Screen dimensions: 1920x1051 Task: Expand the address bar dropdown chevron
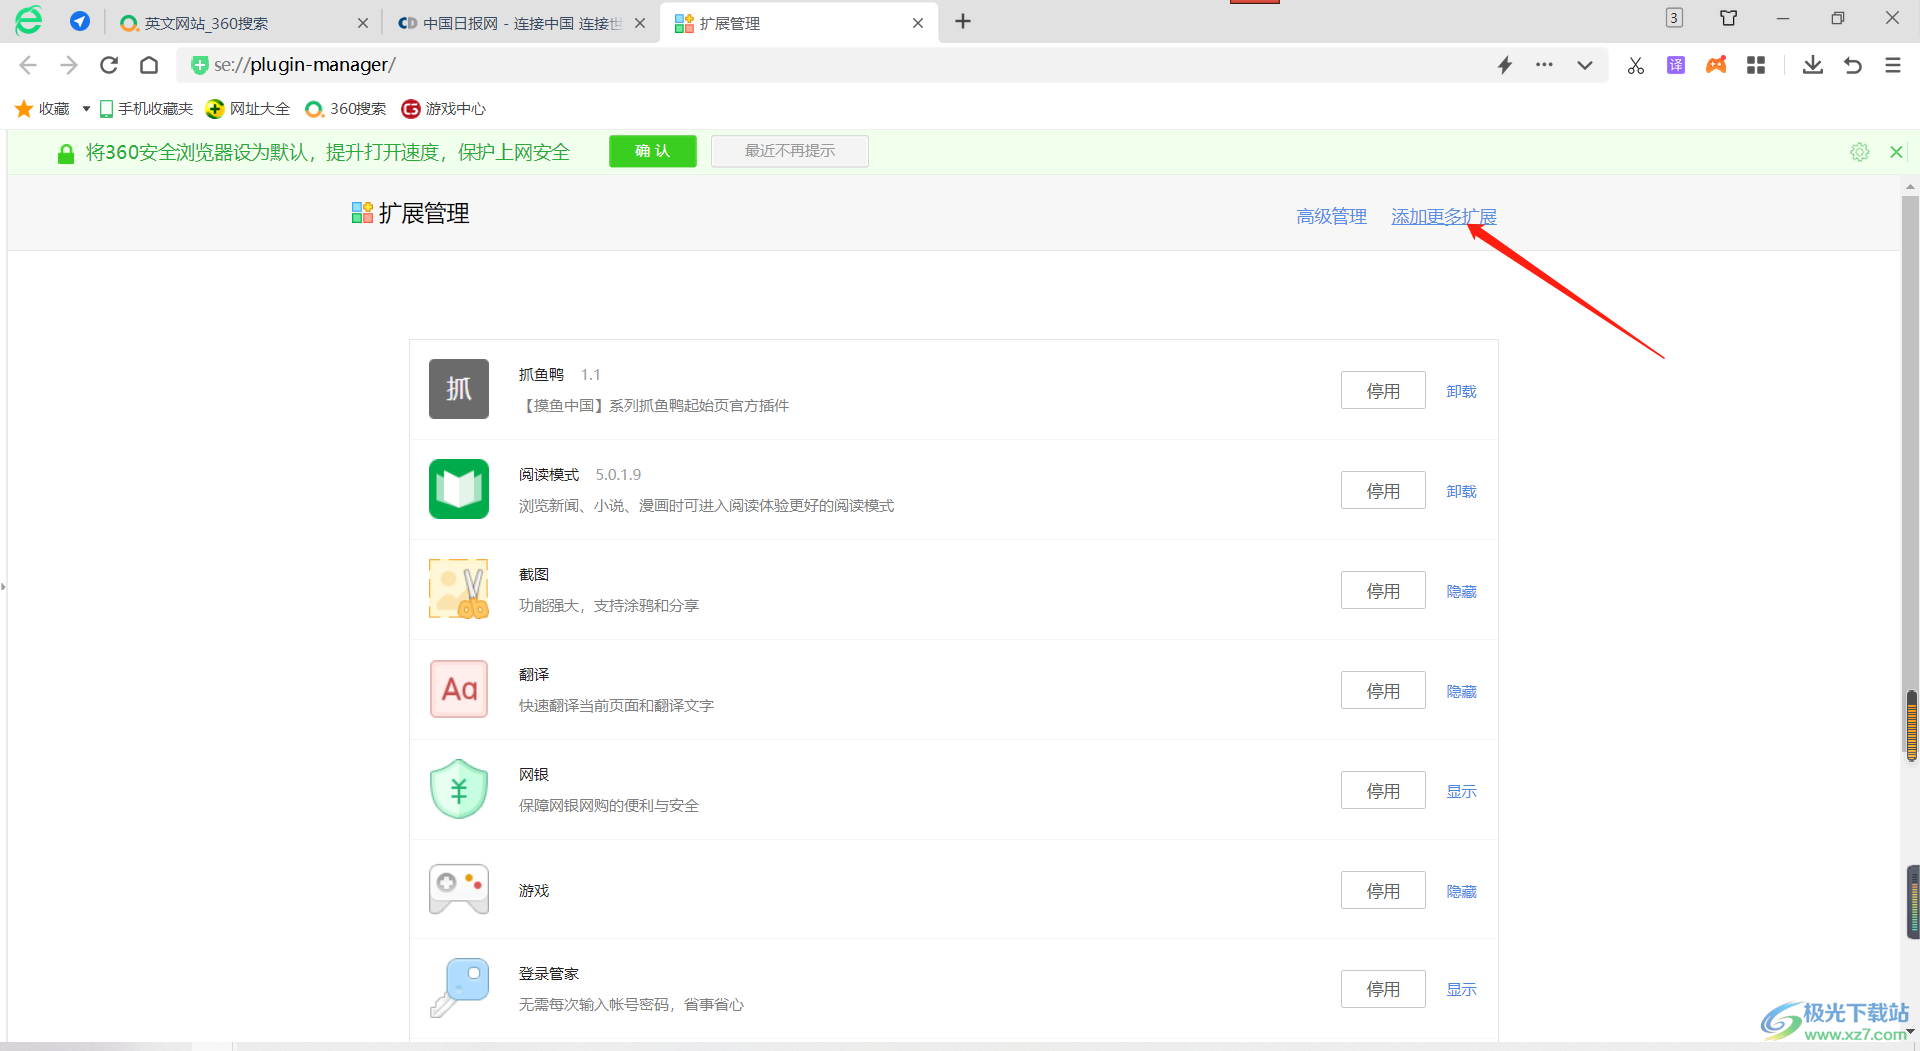tap(1585, 65)
